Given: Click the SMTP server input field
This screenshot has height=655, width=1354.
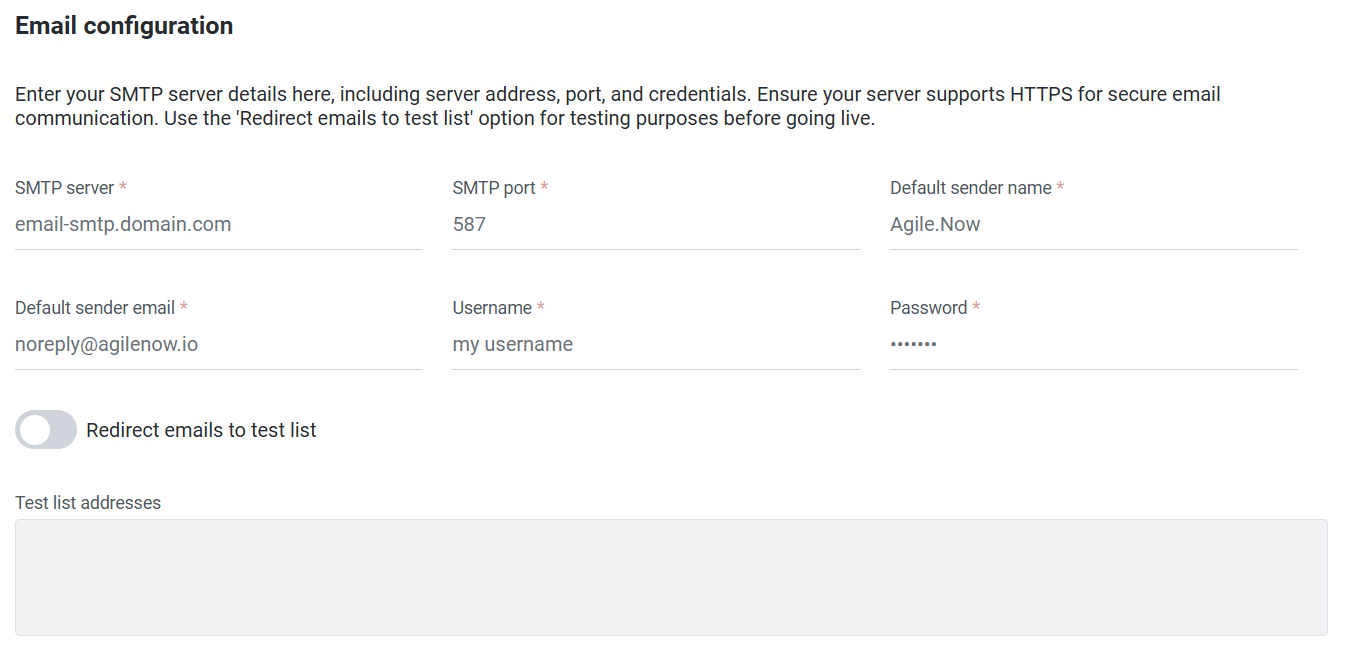Looking at the screenshot, I should 218,224.
